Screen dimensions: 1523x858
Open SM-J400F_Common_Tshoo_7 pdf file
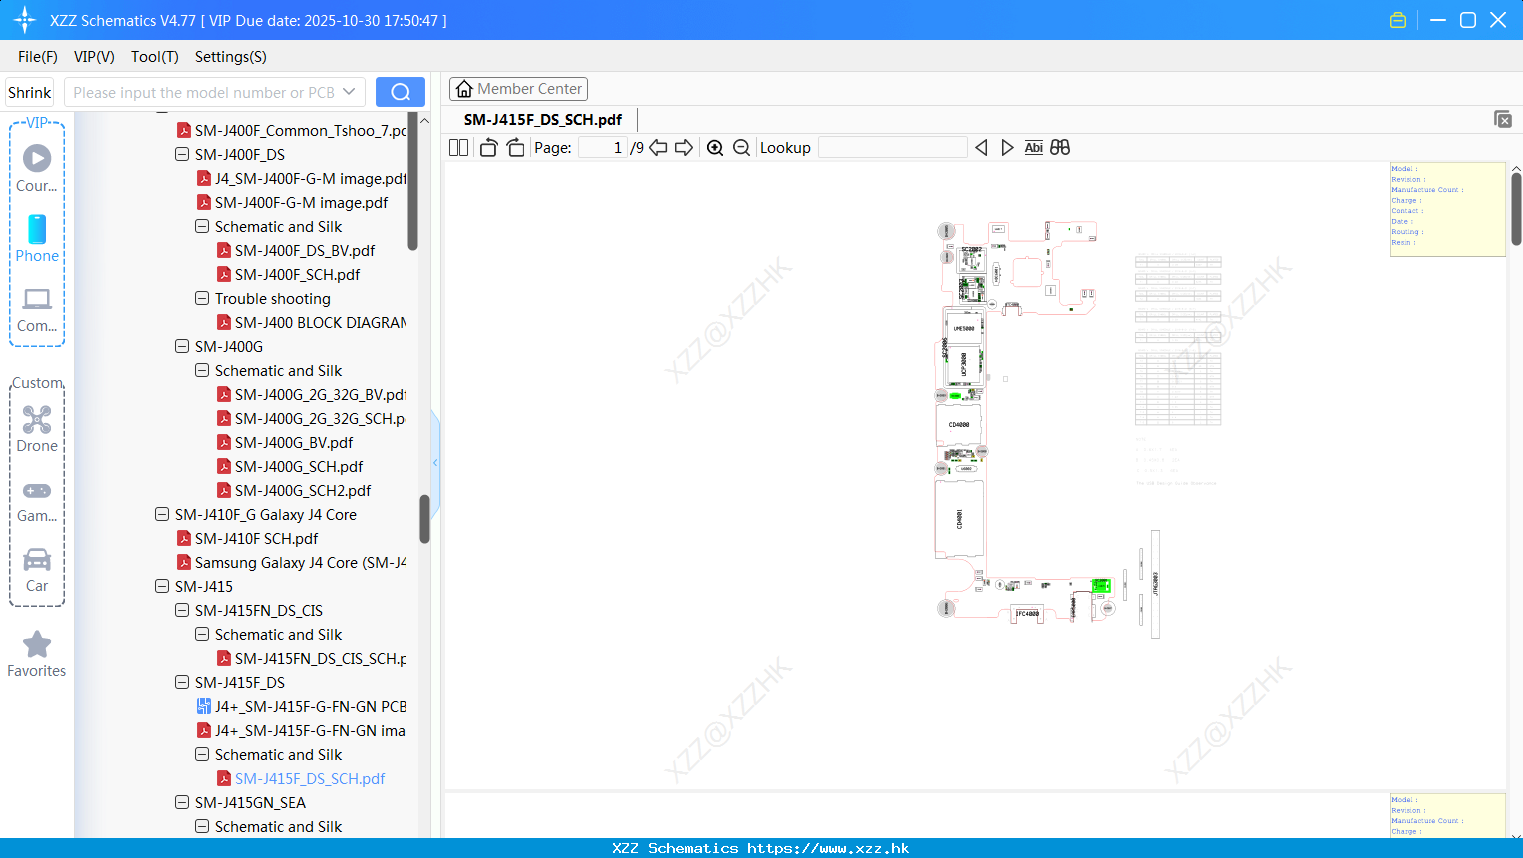292,130
